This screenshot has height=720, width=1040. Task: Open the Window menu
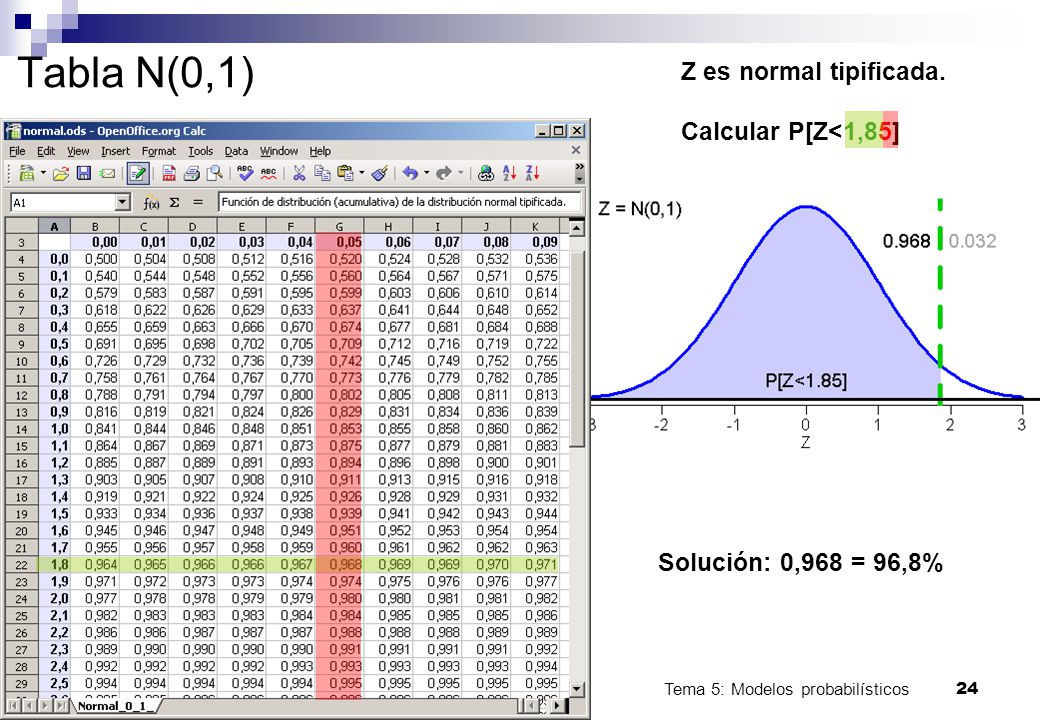[279, 151]
